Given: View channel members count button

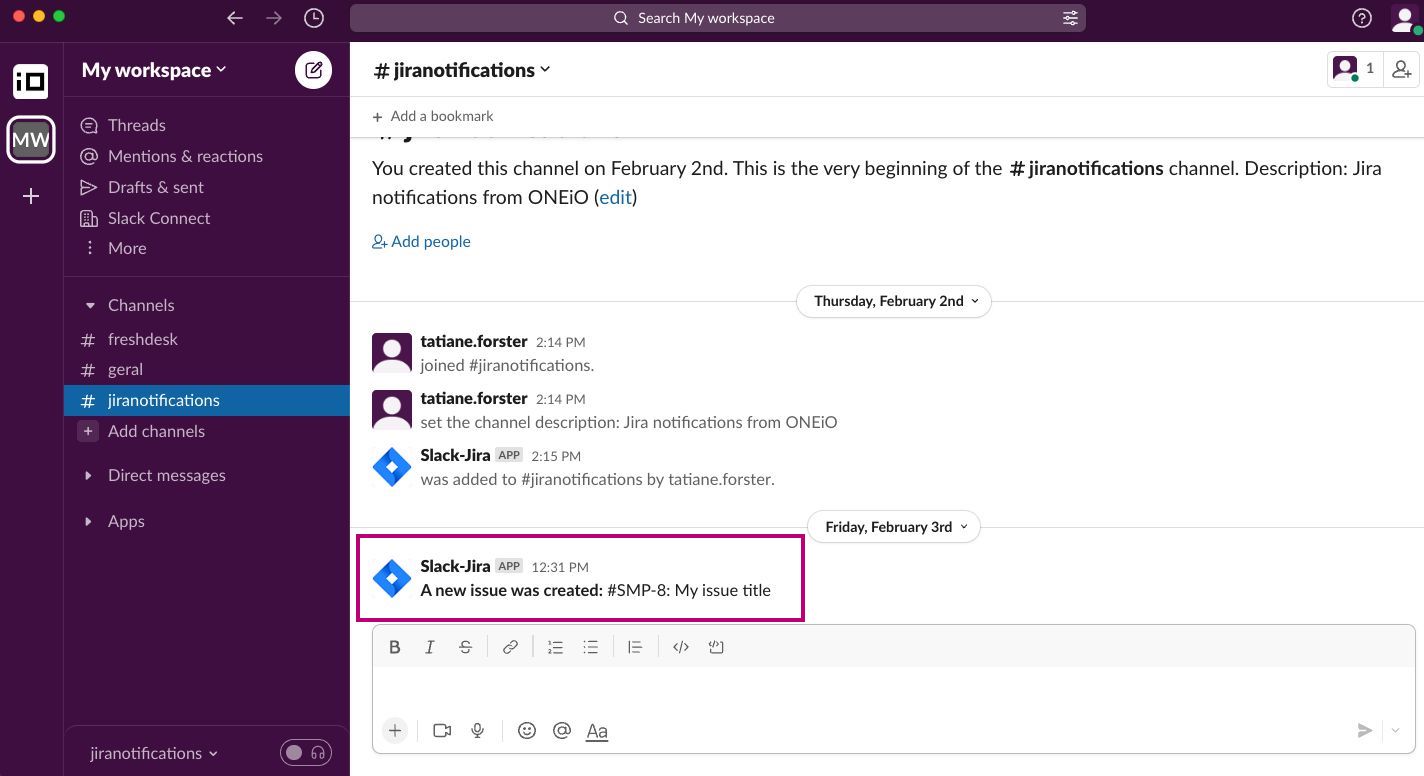Looking at the screenshot, I should 1354,69.
